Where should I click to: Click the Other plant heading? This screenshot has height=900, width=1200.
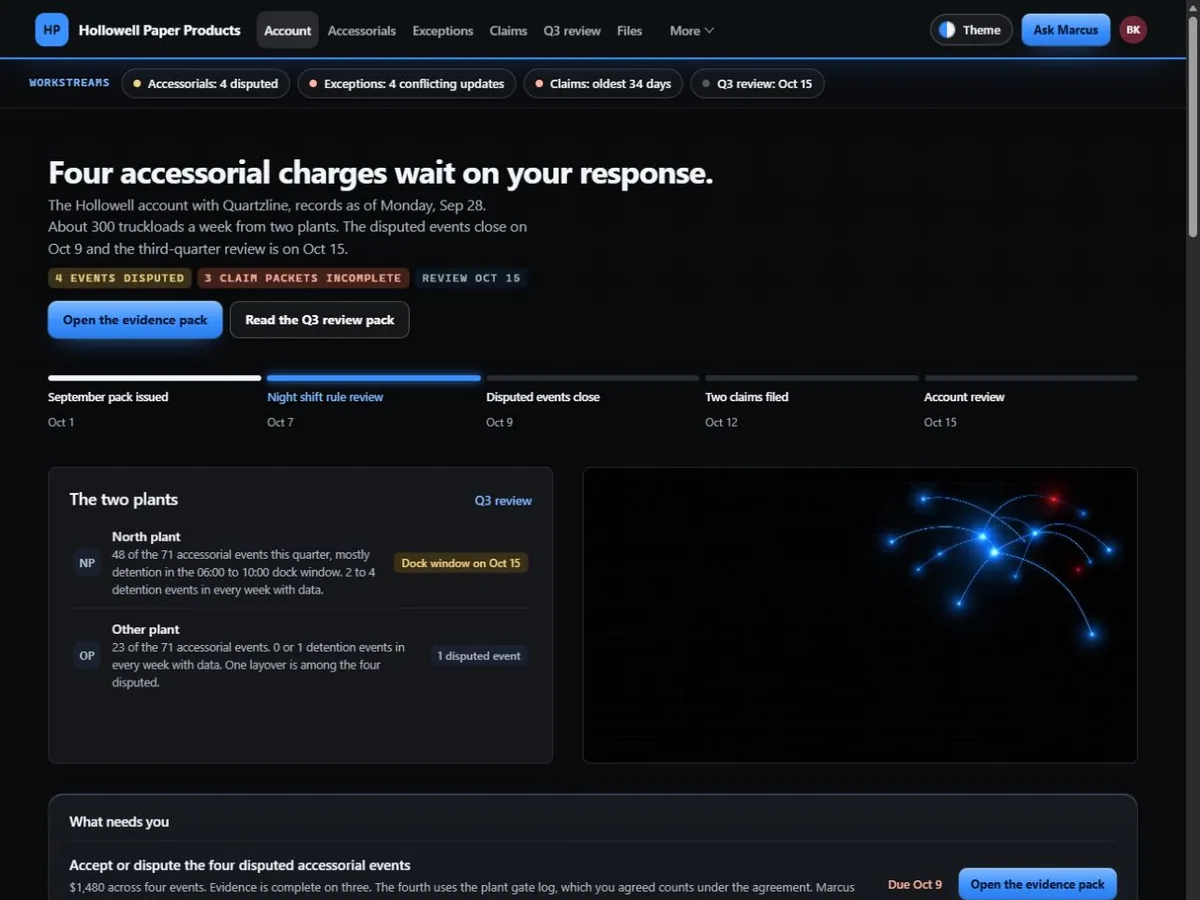tap(146, 630)
